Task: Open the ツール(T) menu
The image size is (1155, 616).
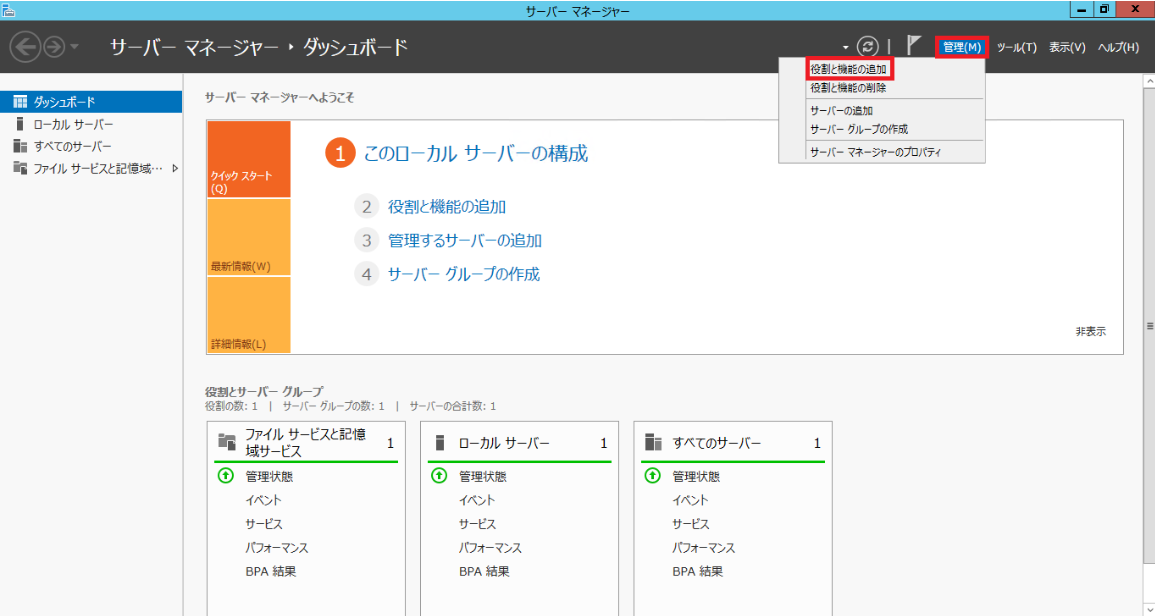Action: [1016, 47]
